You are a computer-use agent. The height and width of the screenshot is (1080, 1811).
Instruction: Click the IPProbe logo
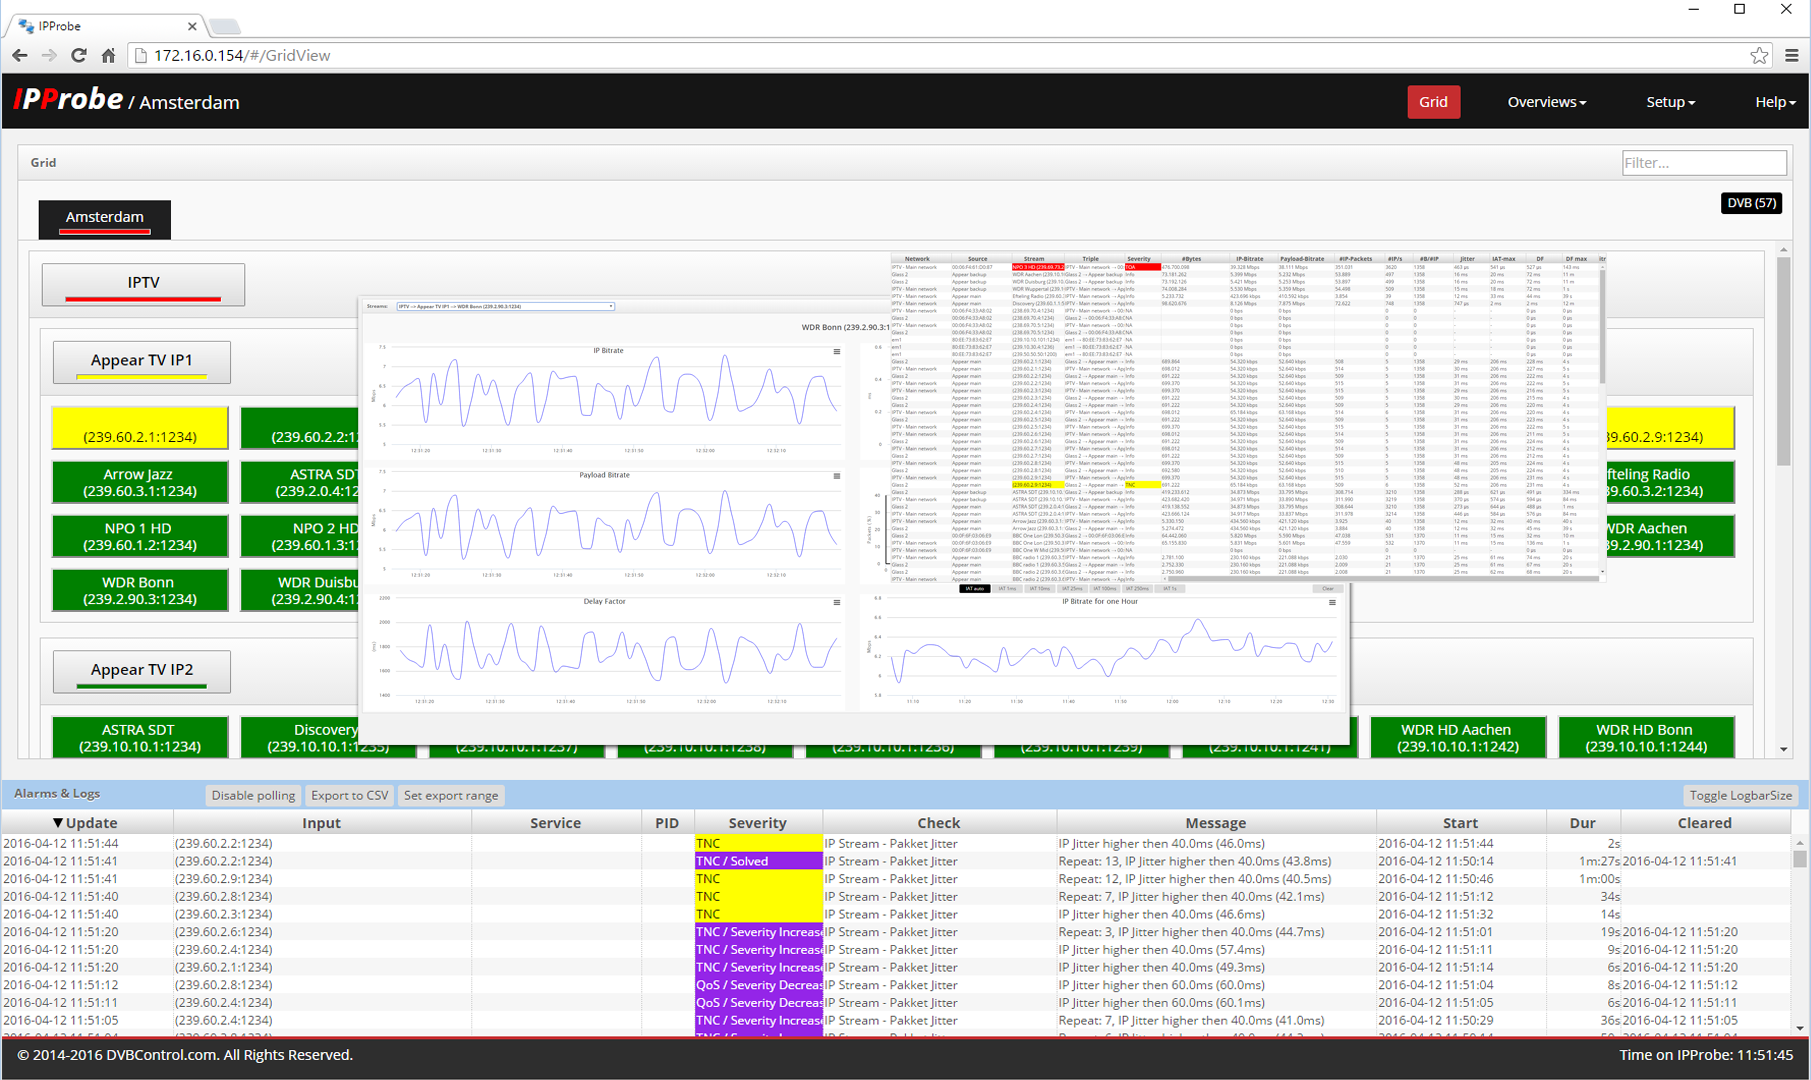click(x=68, y=100)
